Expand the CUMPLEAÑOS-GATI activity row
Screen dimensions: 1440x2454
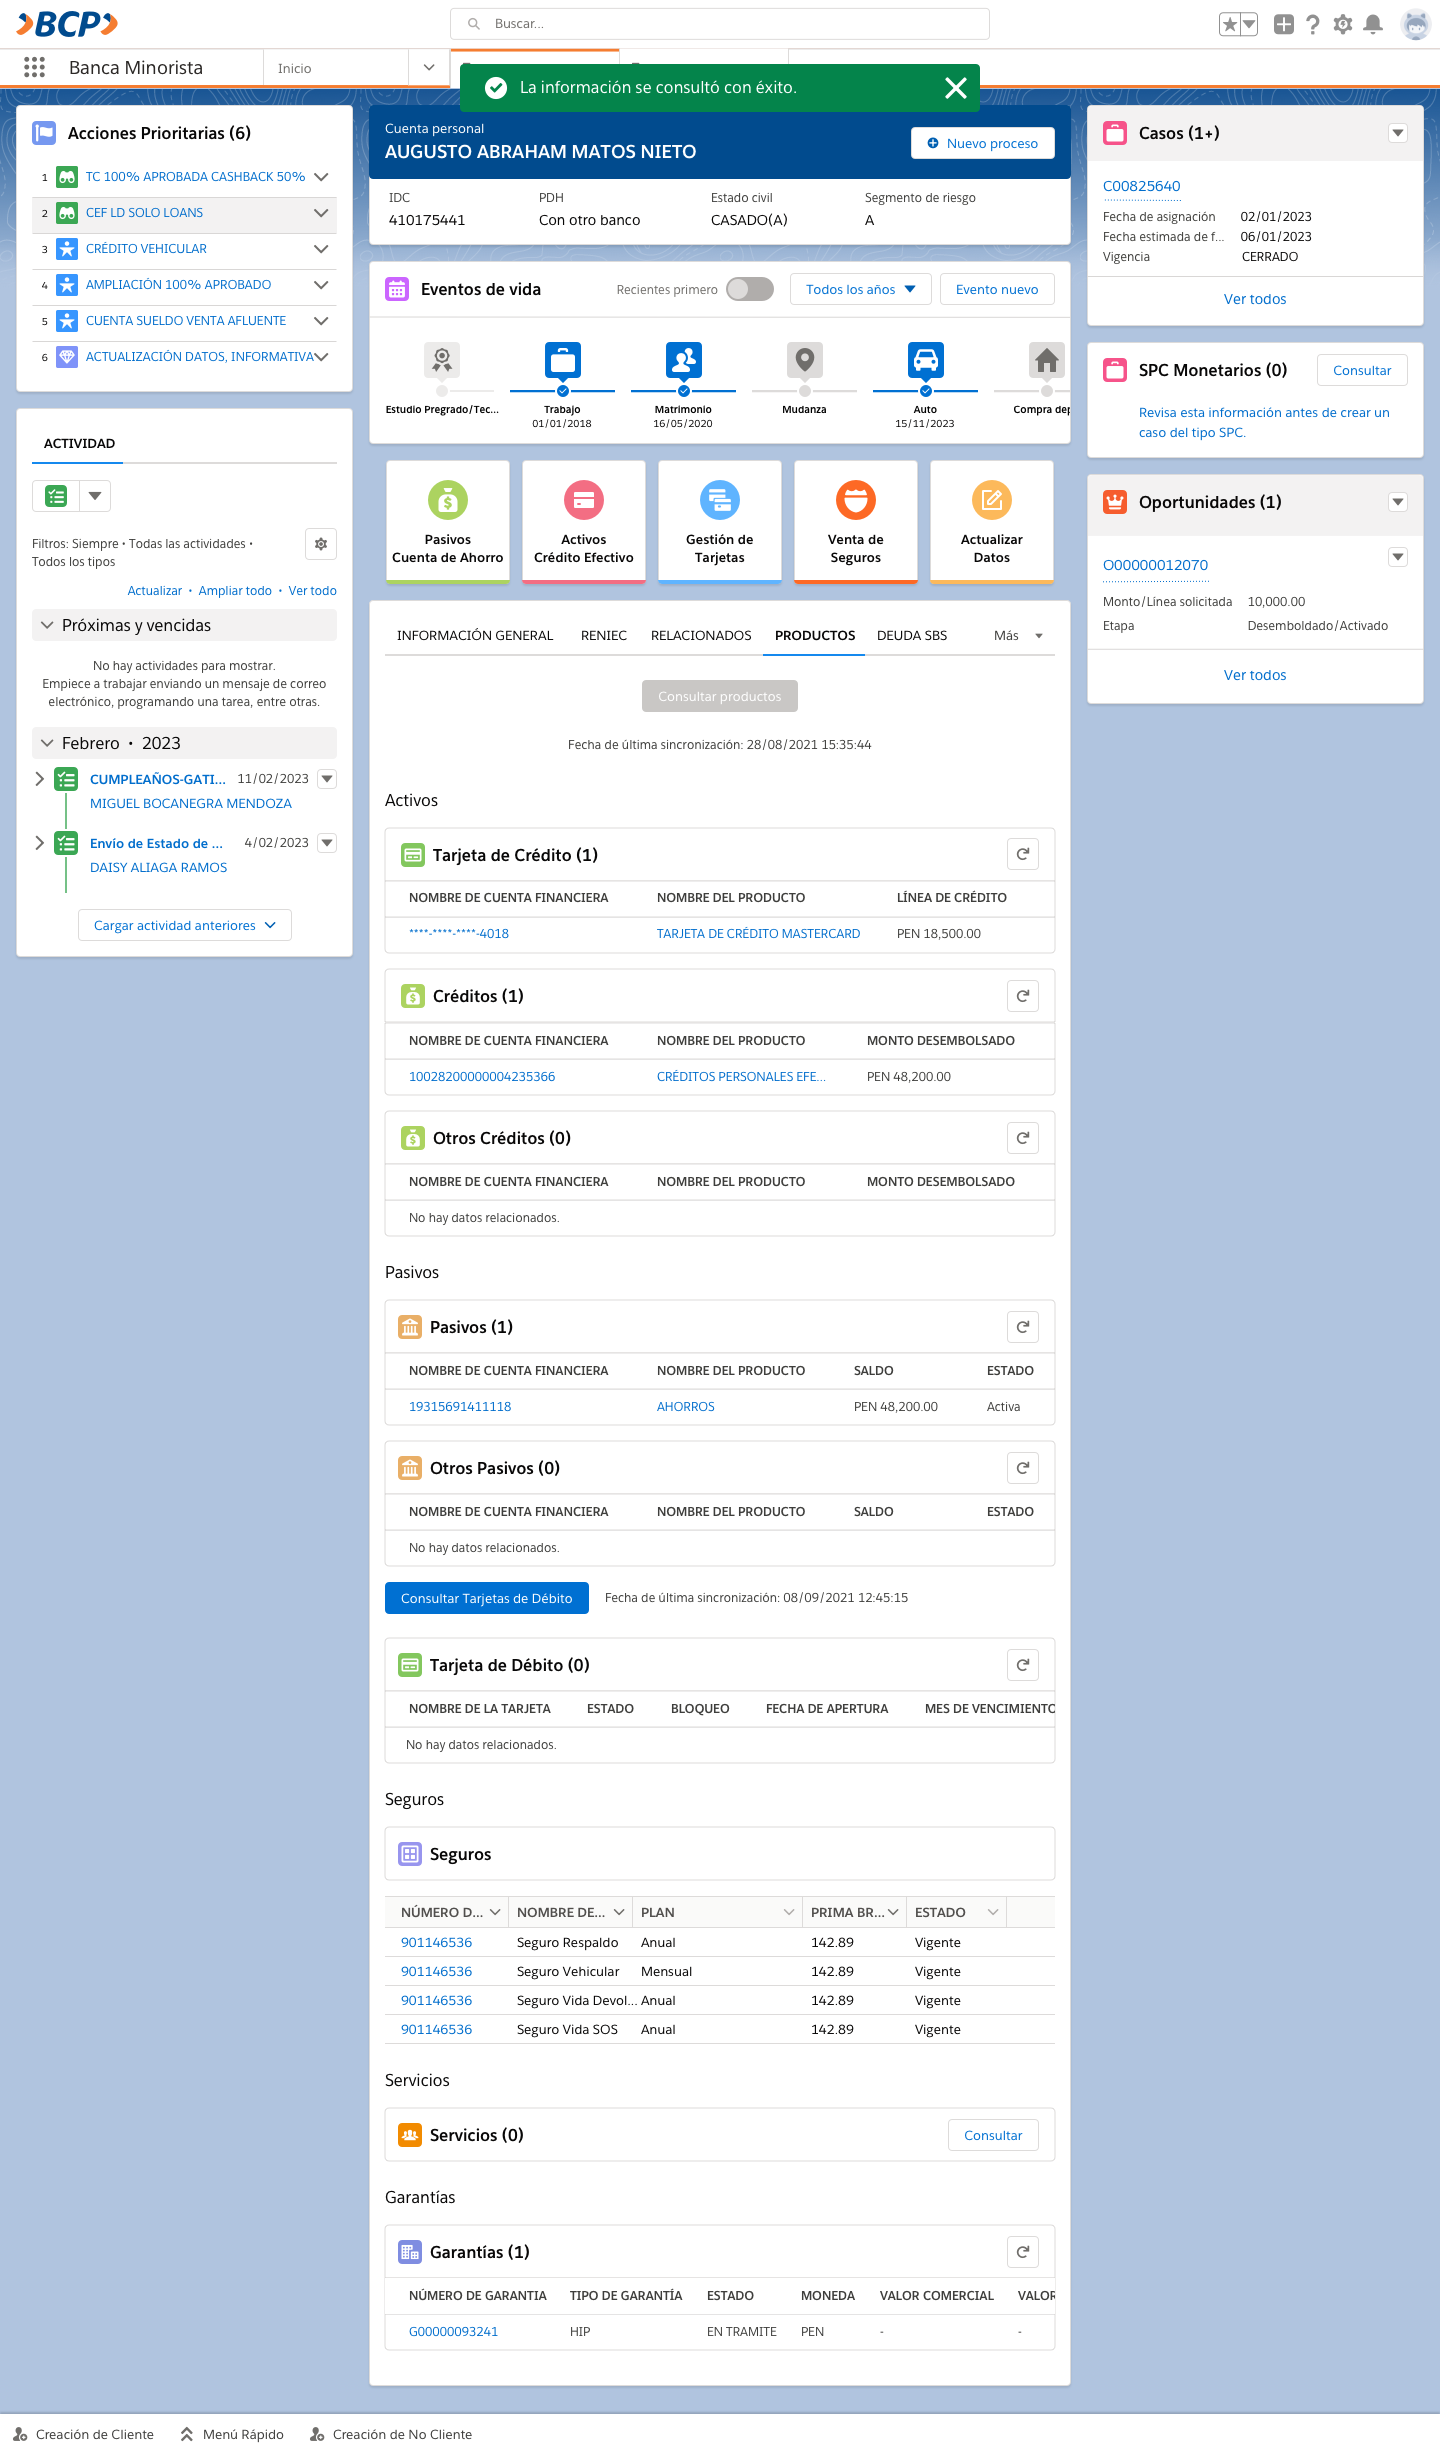40,779
